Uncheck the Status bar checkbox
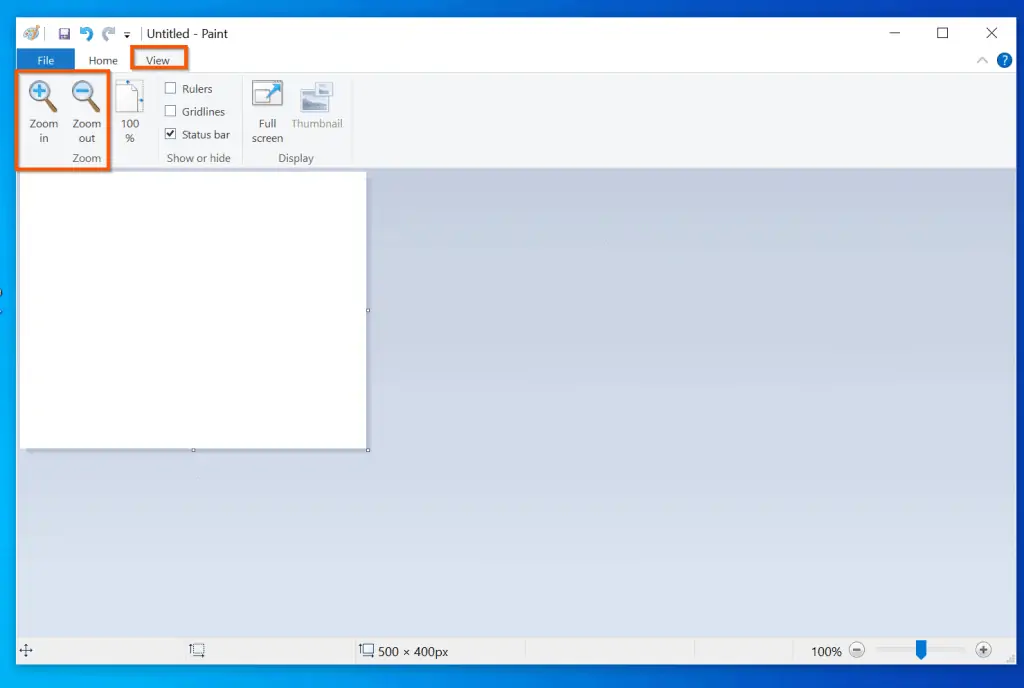 click(171, 134)
